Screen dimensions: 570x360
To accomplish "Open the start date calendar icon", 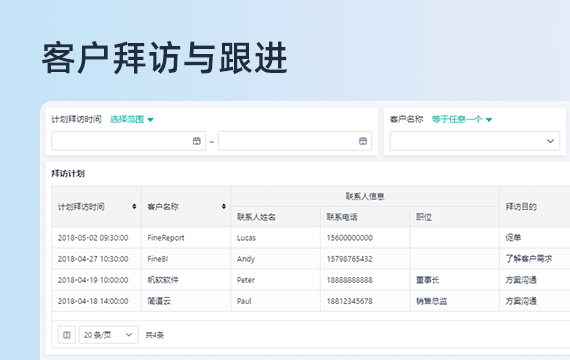I will [197, 141].
